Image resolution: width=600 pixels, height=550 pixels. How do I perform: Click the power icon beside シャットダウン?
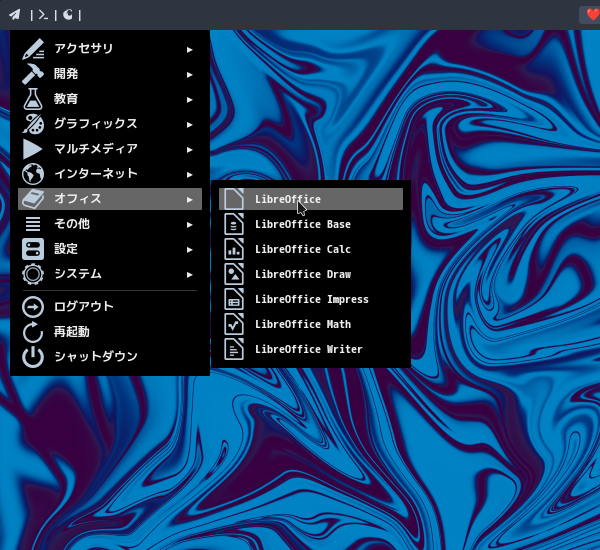33,357
